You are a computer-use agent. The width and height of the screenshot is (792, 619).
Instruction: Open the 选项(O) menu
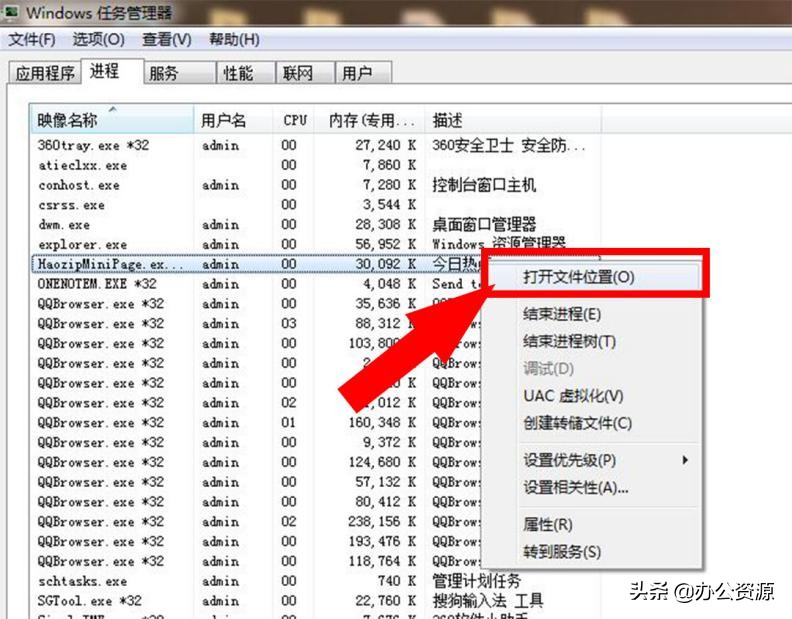coord(98,39)
